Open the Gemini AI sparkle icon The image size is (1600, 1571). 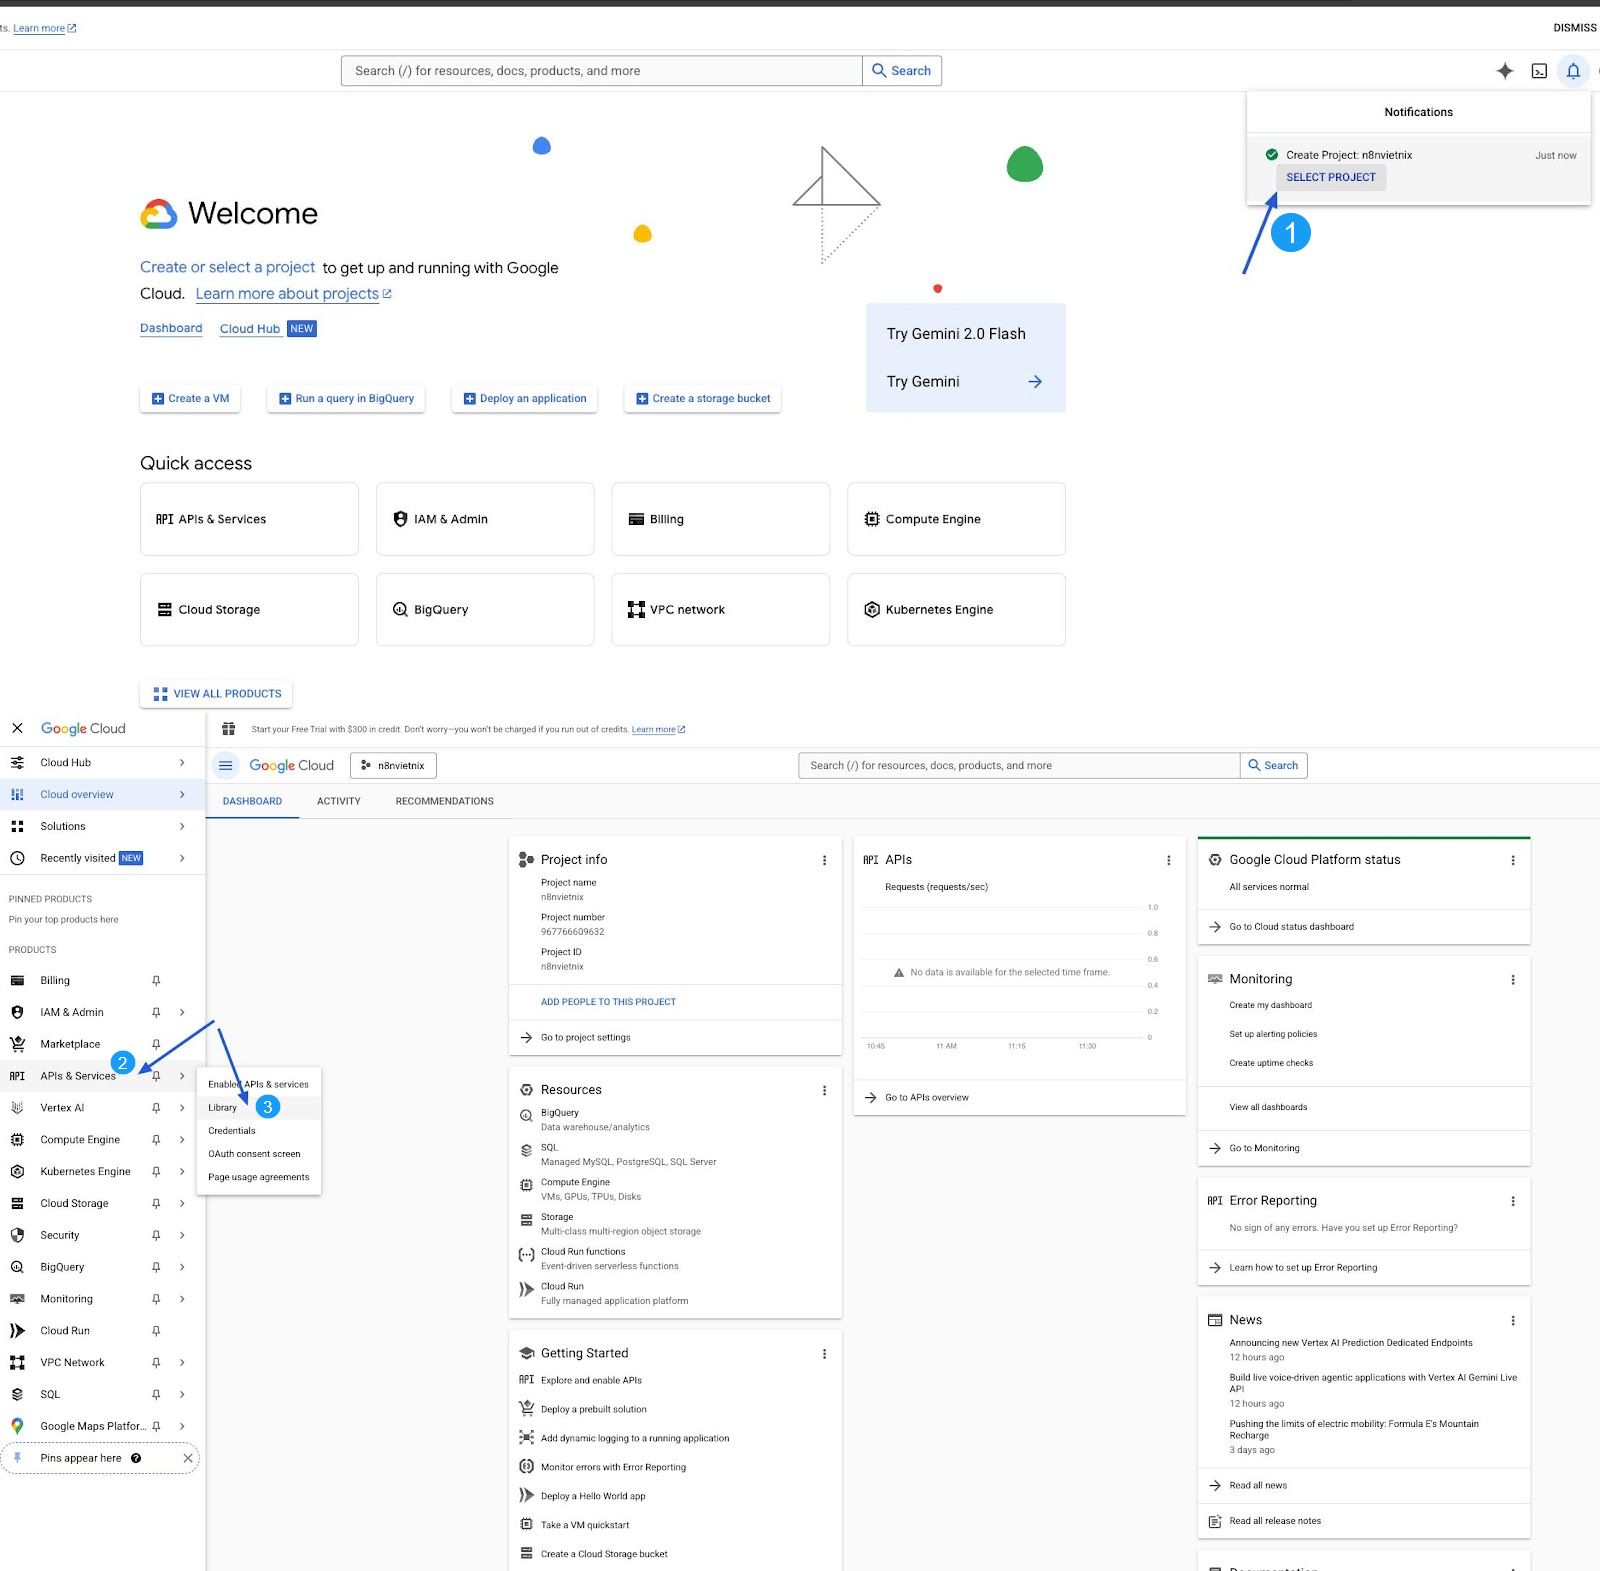1504,71
